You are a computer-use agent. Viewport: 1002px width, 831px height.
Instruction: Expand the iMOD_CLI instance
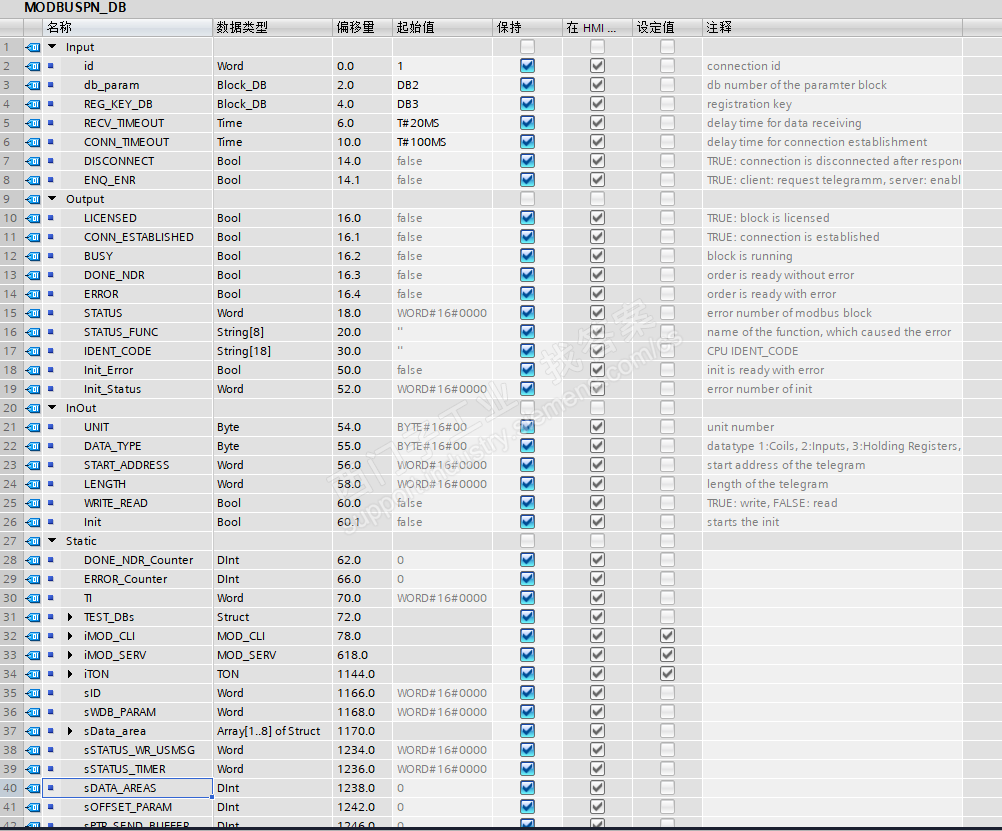[70, 636]
